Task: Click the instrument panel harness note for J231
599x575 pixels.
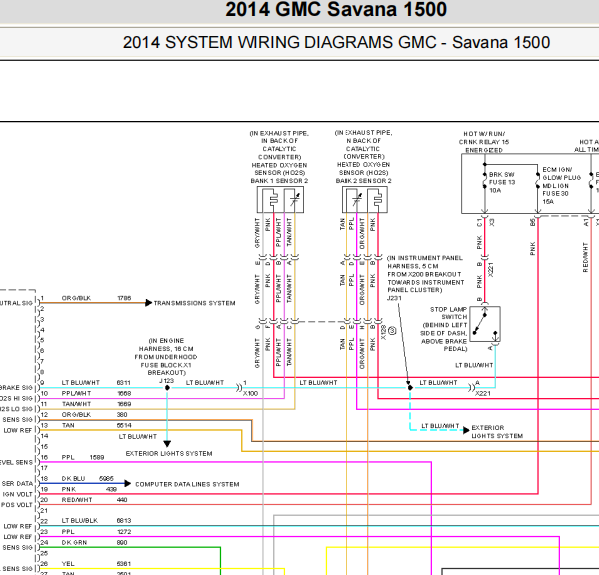Action: 426,274
